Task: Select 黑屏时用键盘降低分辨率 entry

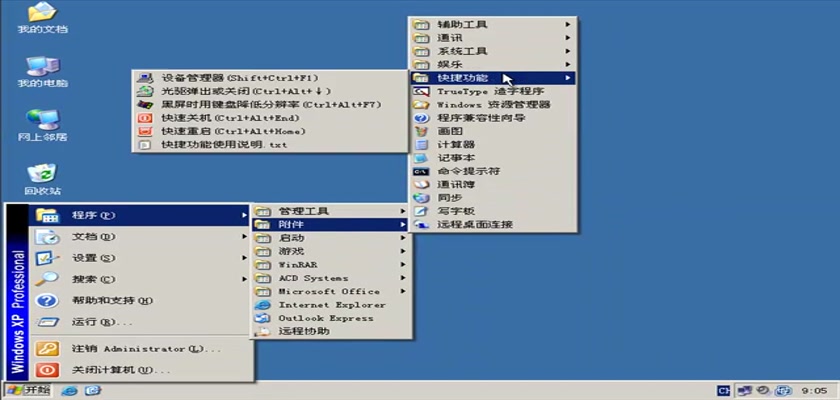Action: 269,105
